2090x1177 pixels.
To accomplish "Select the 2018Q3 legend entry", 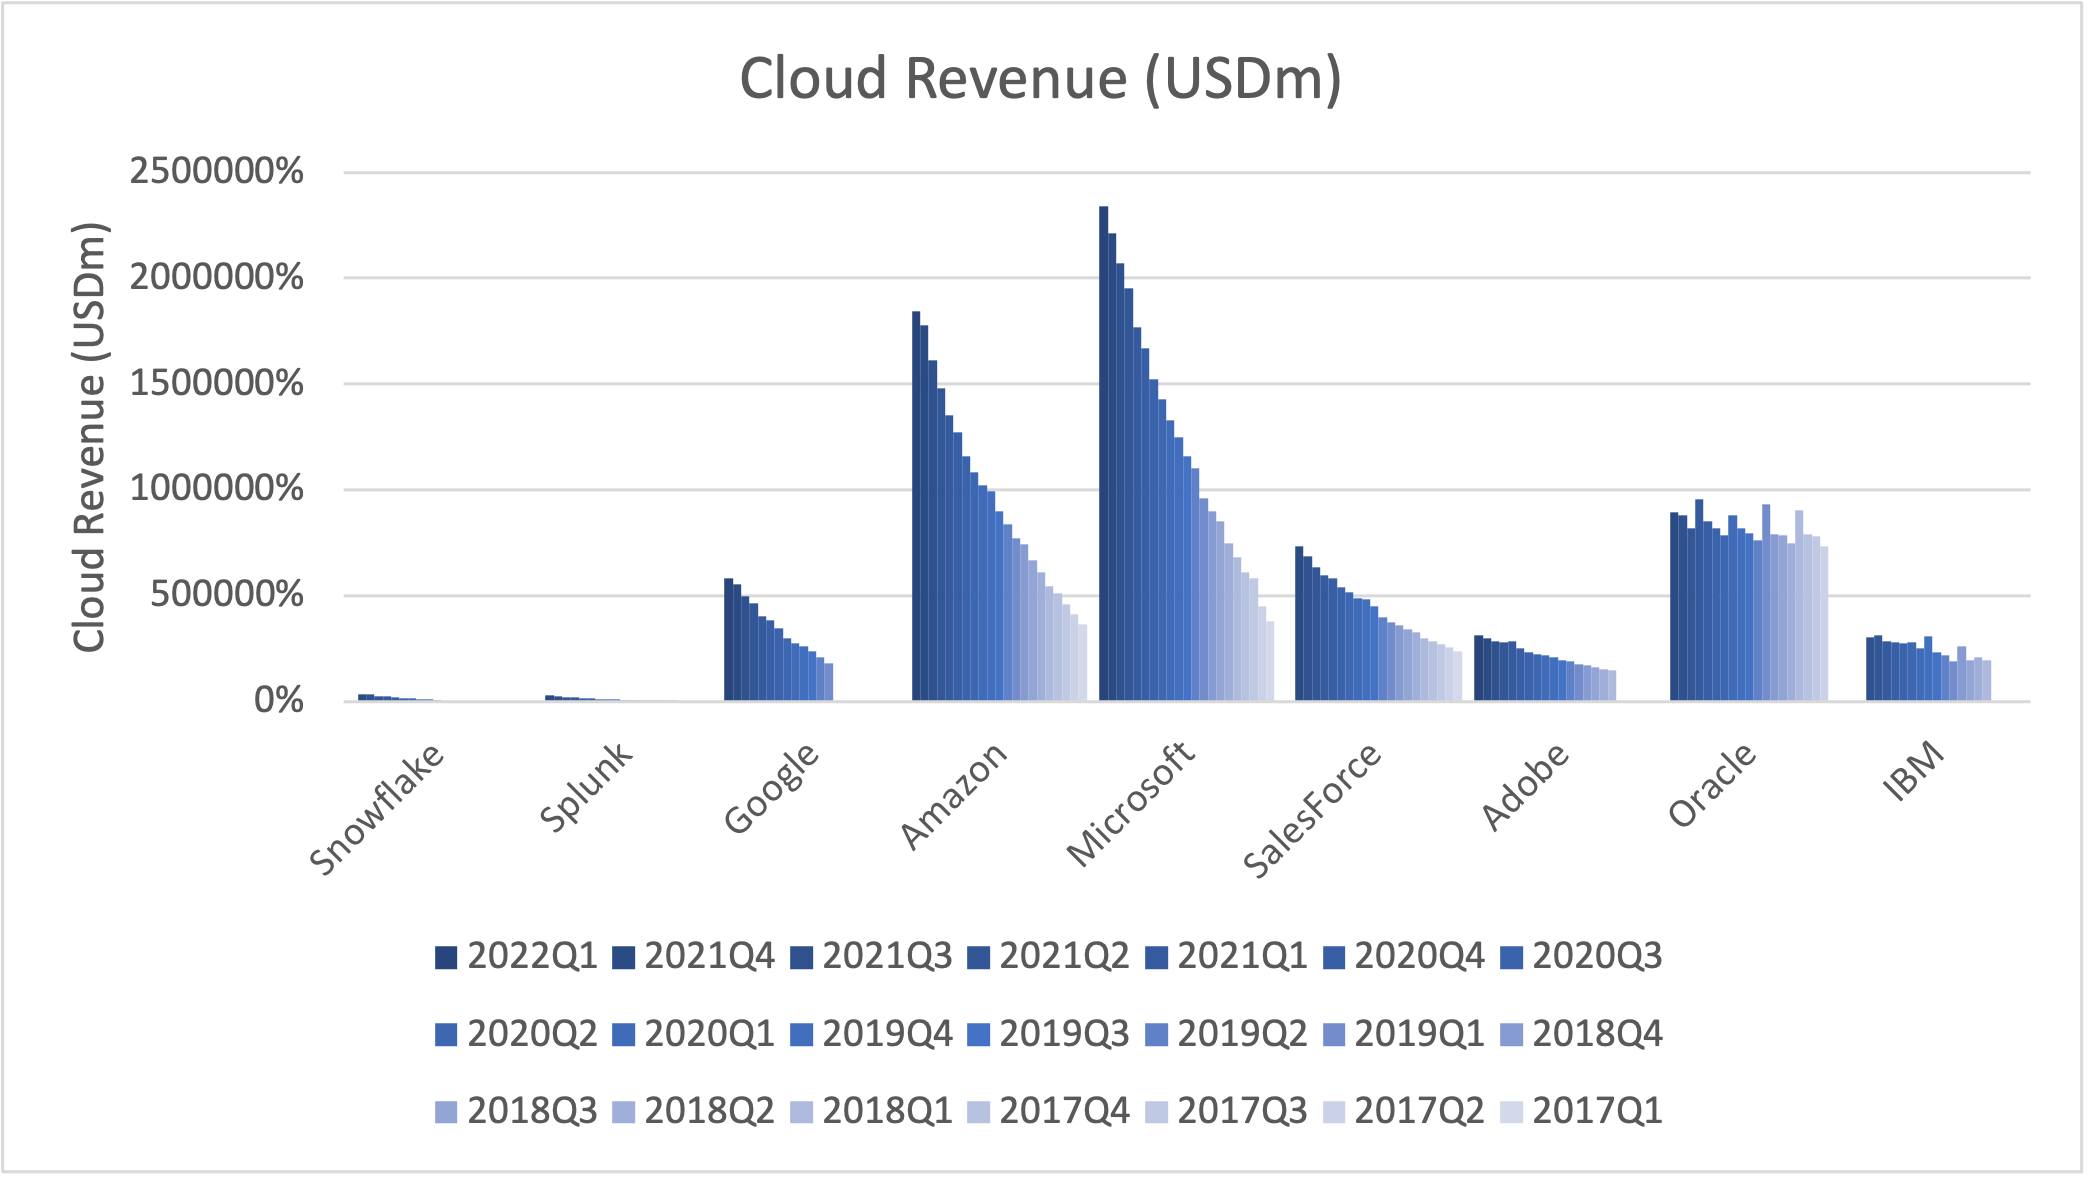I will pos(516,1111).
